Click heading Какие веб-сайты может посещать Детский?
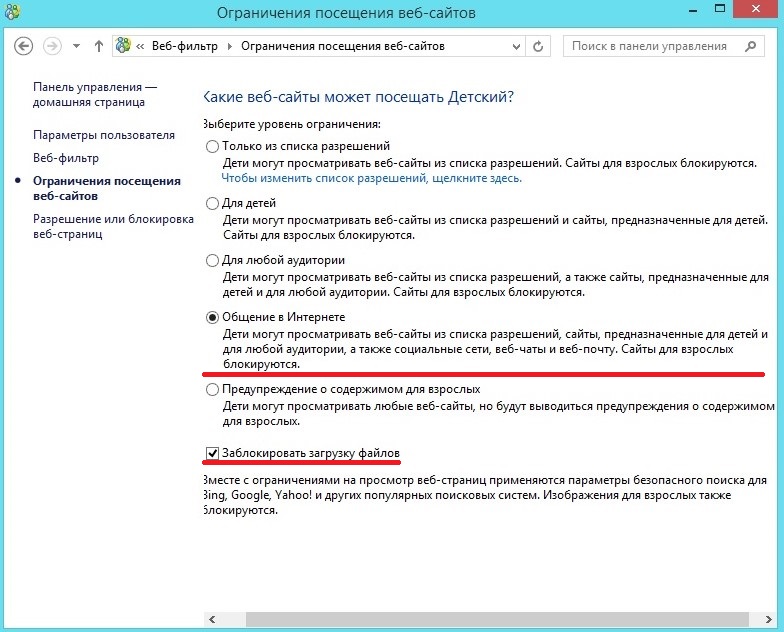The height and width of the screenshot is (632, 784). point(358,96)
